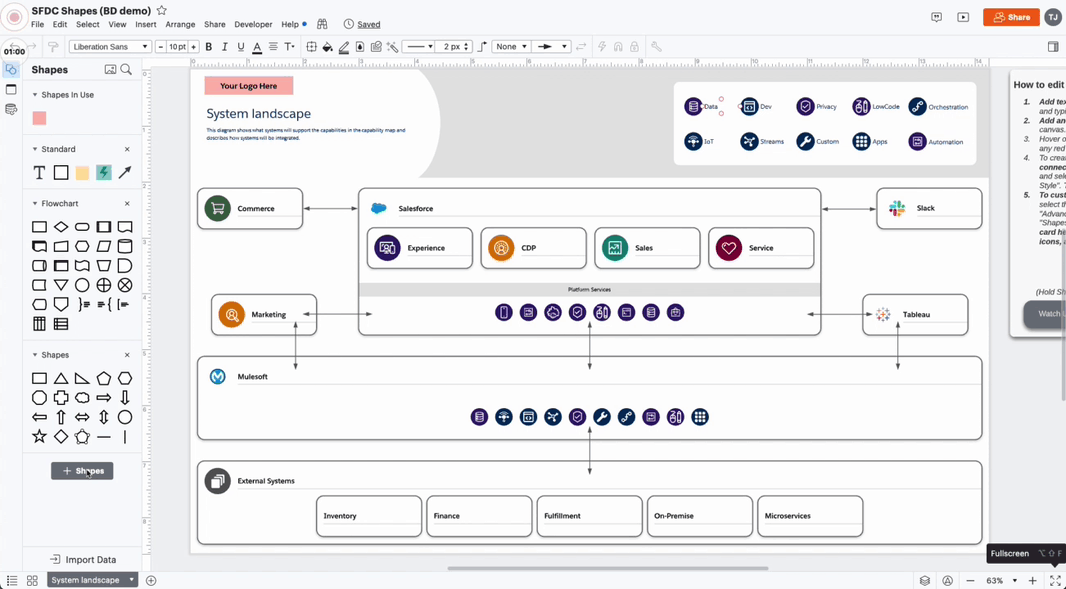Click the add Shapes button
The width and height of the screenshot is (1066, 589).
click(x=82, y=471)
